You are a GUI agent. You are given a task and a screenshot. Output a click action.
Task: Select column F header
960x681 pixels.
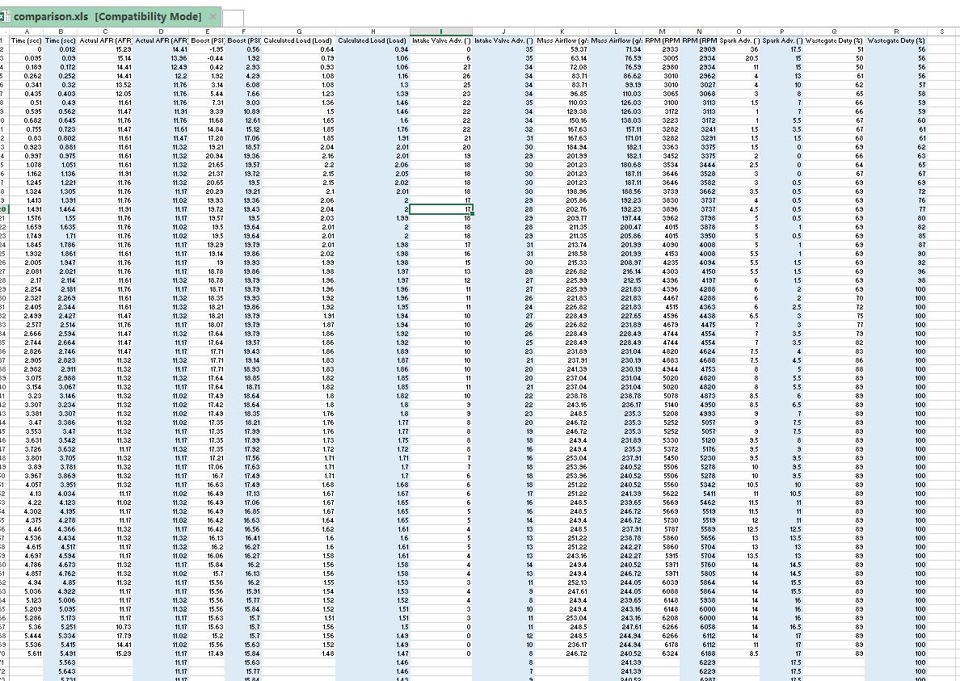[244, 31]
